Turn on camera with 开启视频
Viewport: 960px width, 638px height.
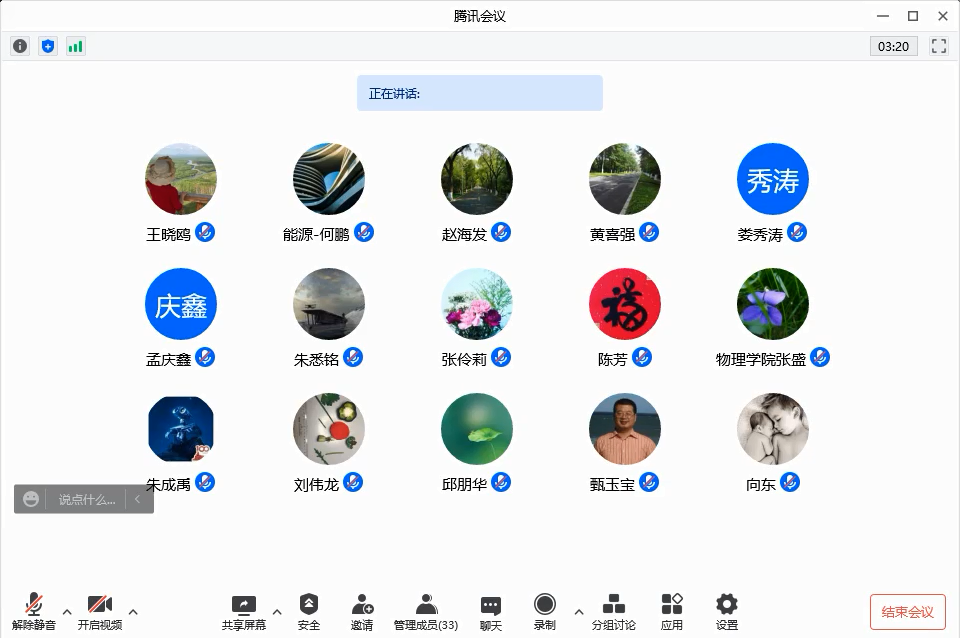[x=100, y=611]
